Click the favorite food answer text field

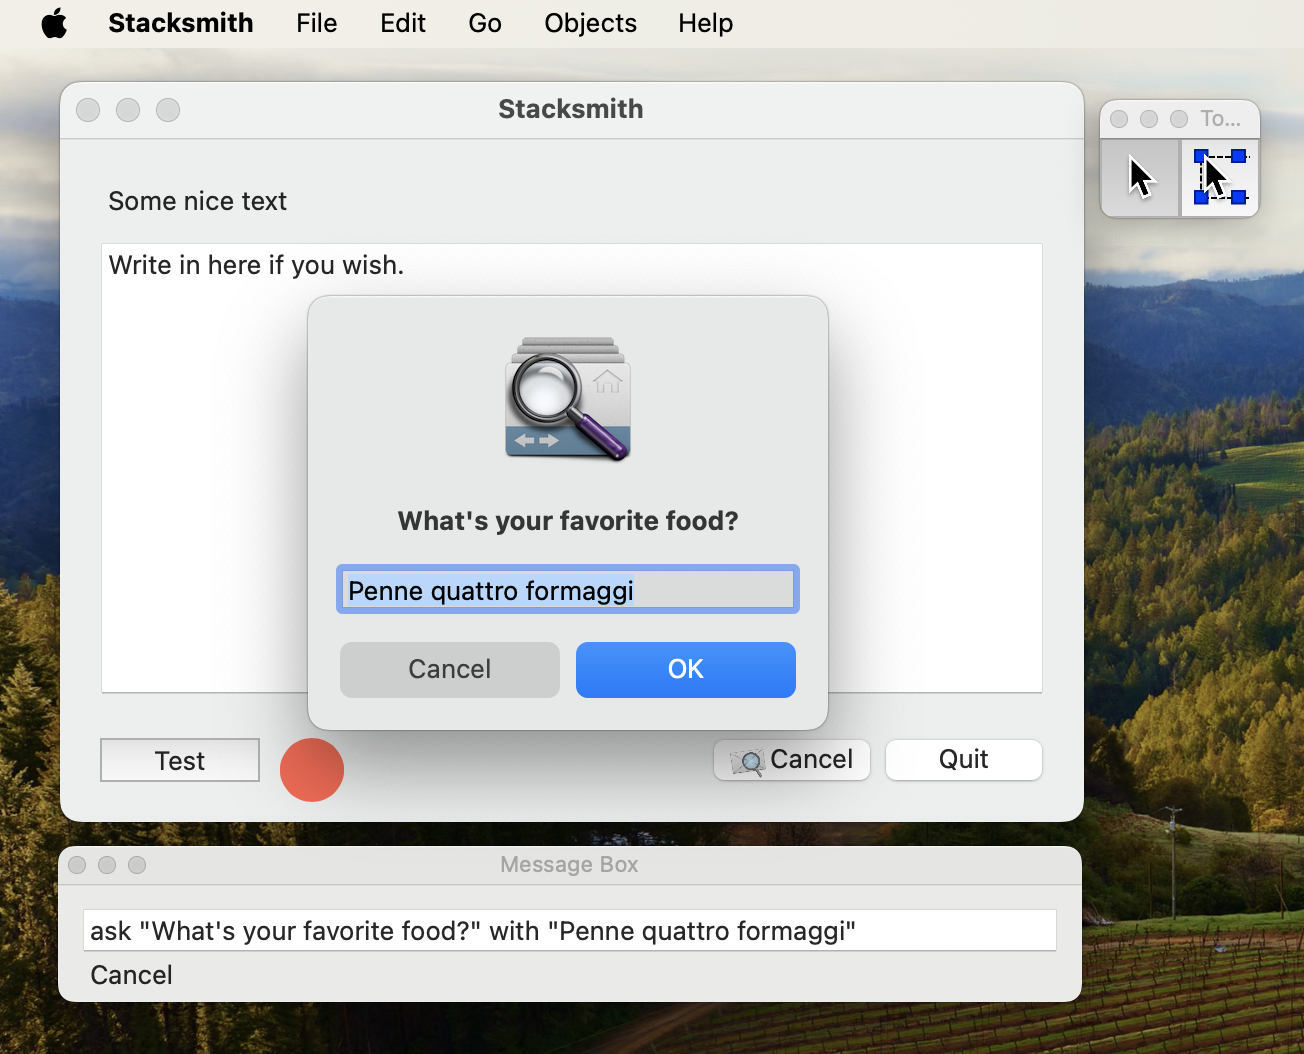tap(568, 590)
